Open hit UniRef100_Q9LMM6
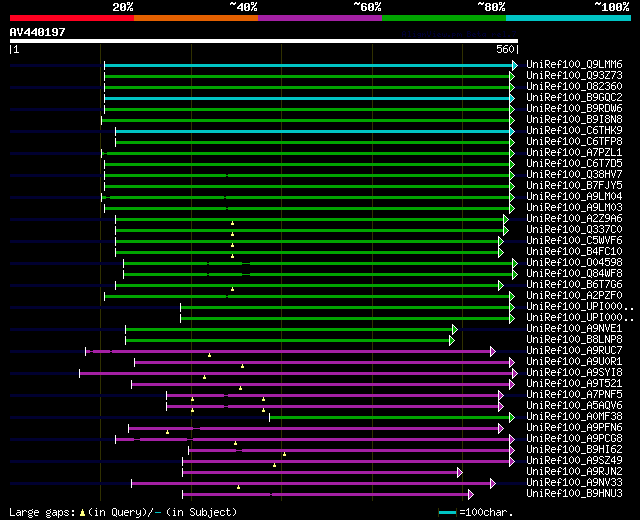640x520 pixels. 574,64
